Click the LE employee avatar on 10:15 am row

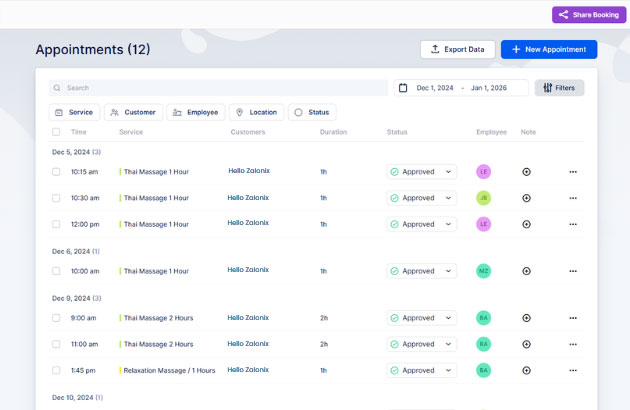click(483, 172)
